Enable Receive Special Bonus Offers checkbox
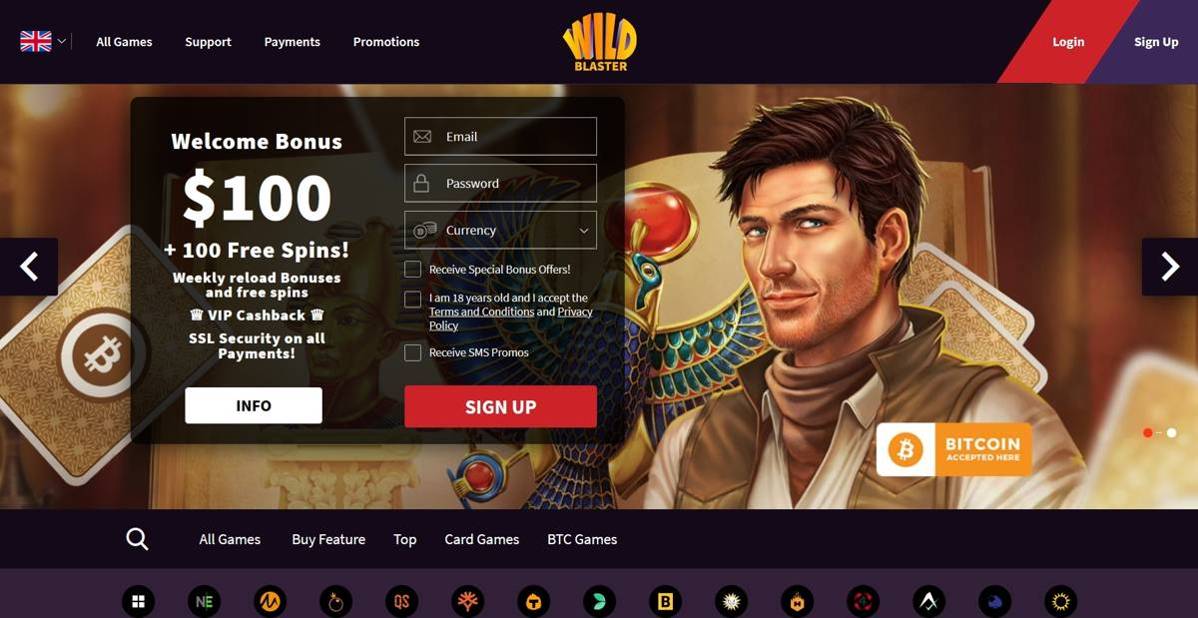The height and width of the screenshot is (618, 1198). pos(413,269)
